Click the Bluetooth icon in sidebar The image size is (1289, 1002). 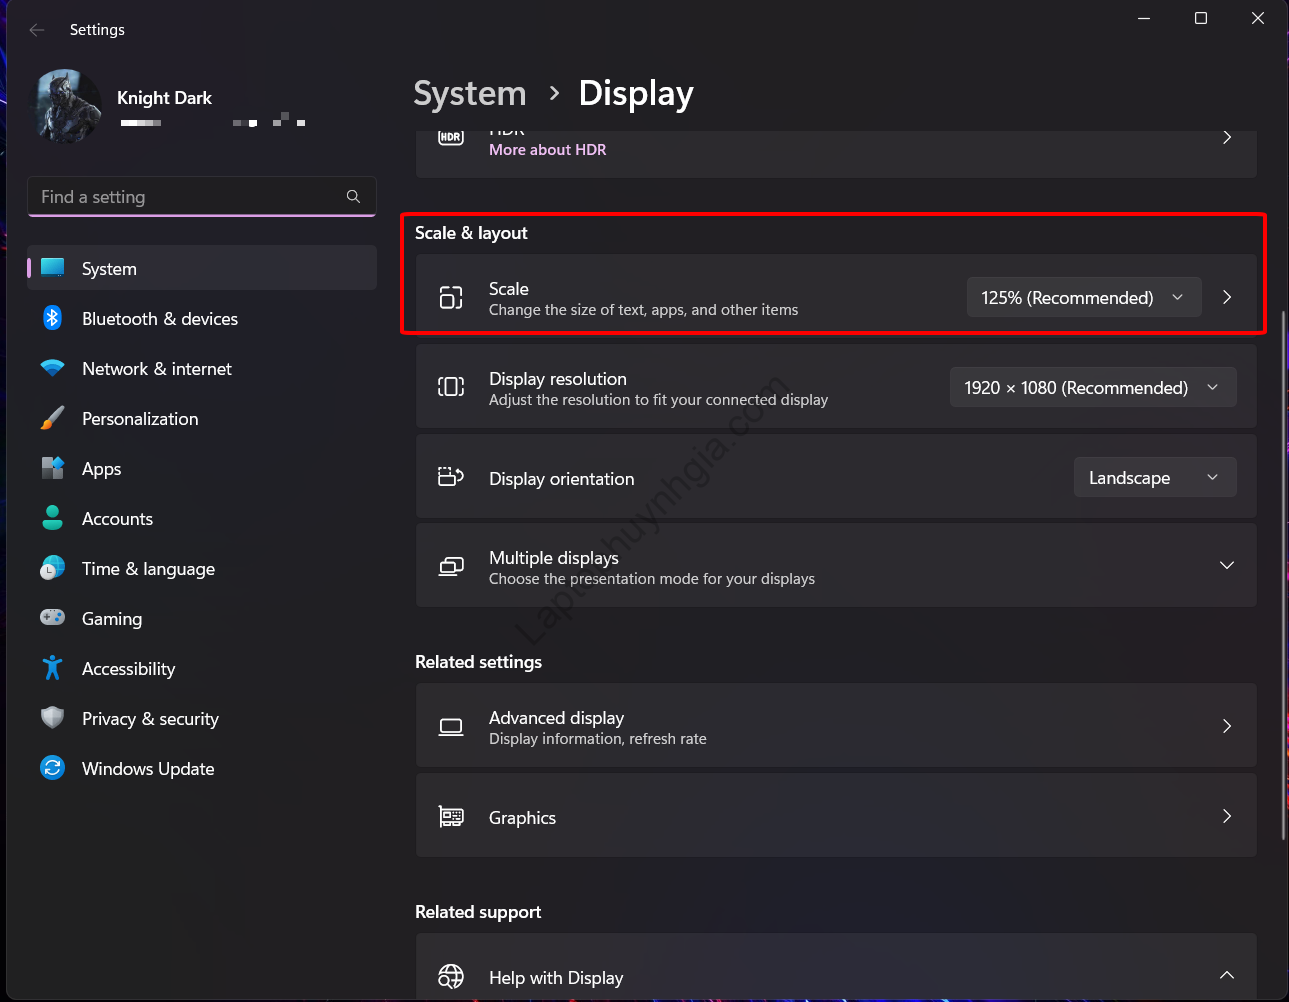53,318
